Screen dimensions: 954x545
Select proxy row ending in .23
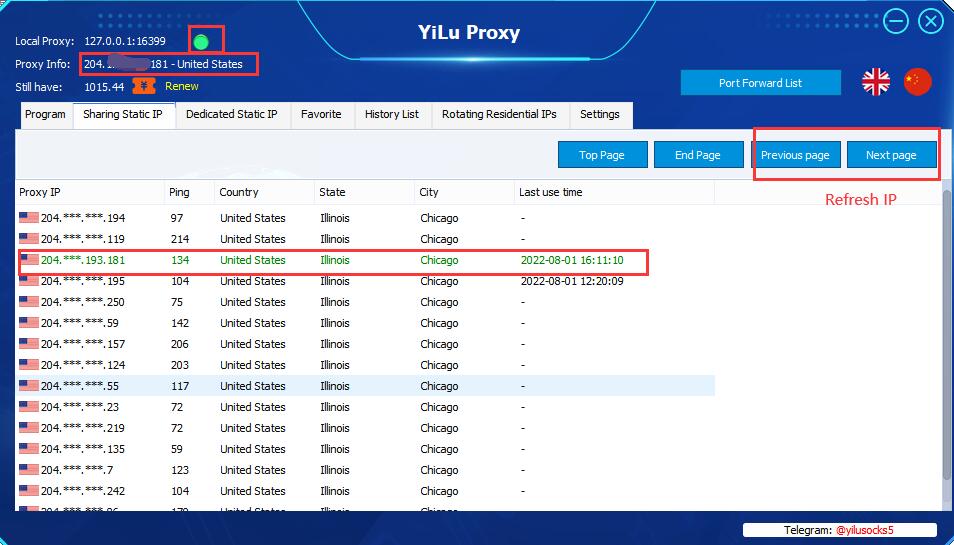(365, 407)
